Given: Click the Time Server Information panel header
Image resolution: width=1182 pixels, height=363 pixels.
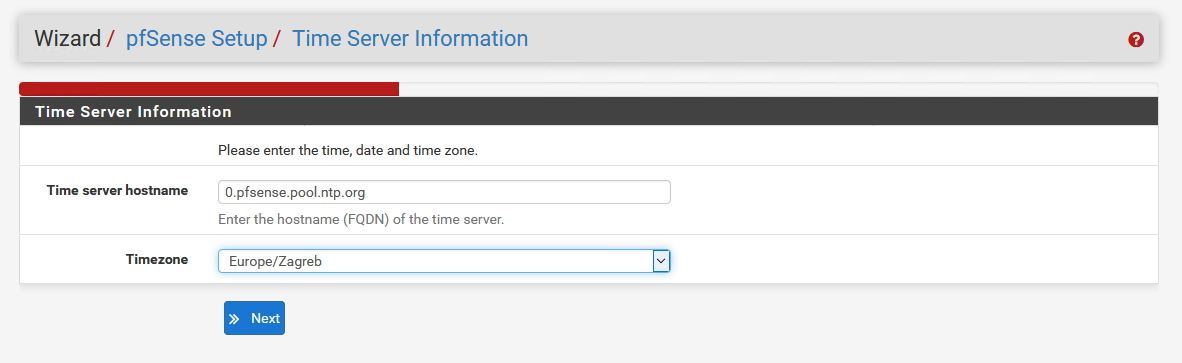Looking at the screenshot, I should click(x=589, y=111).
